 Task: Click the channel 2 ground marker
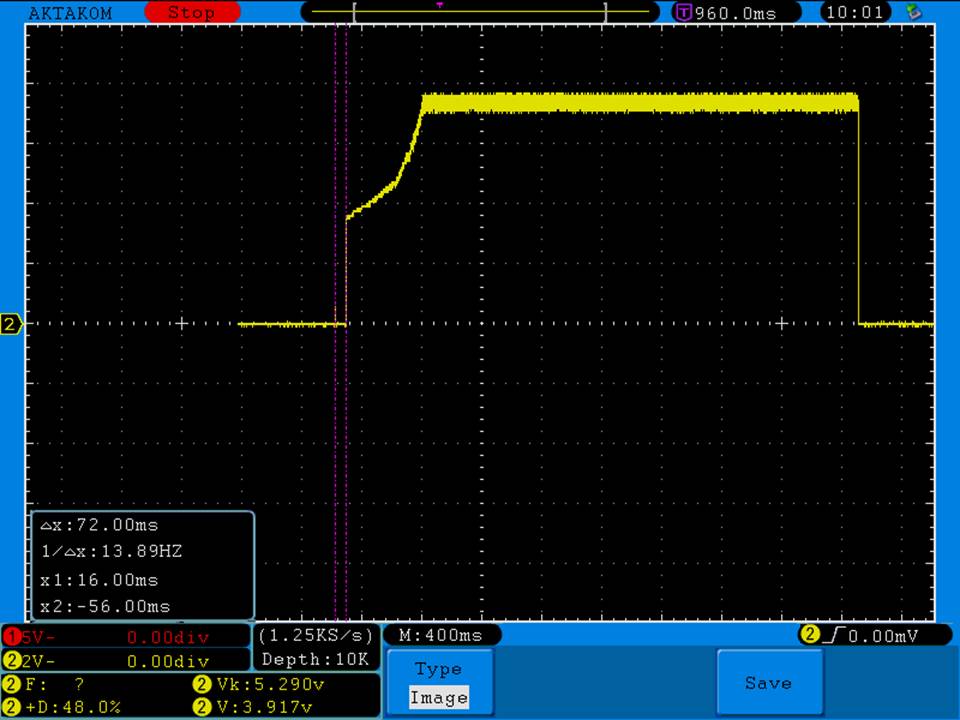tap(11, 324)
